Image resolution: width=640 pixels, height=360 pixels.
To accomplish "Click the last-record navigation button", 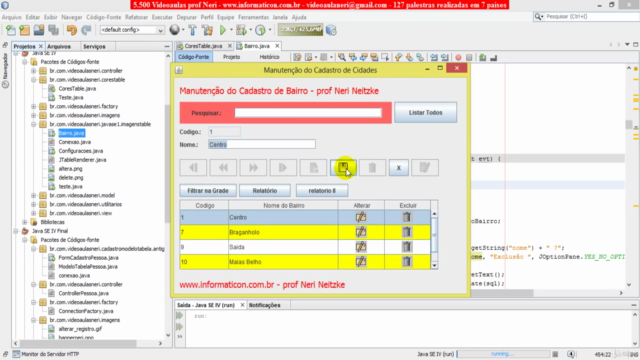I will click(x=283, y=168).
